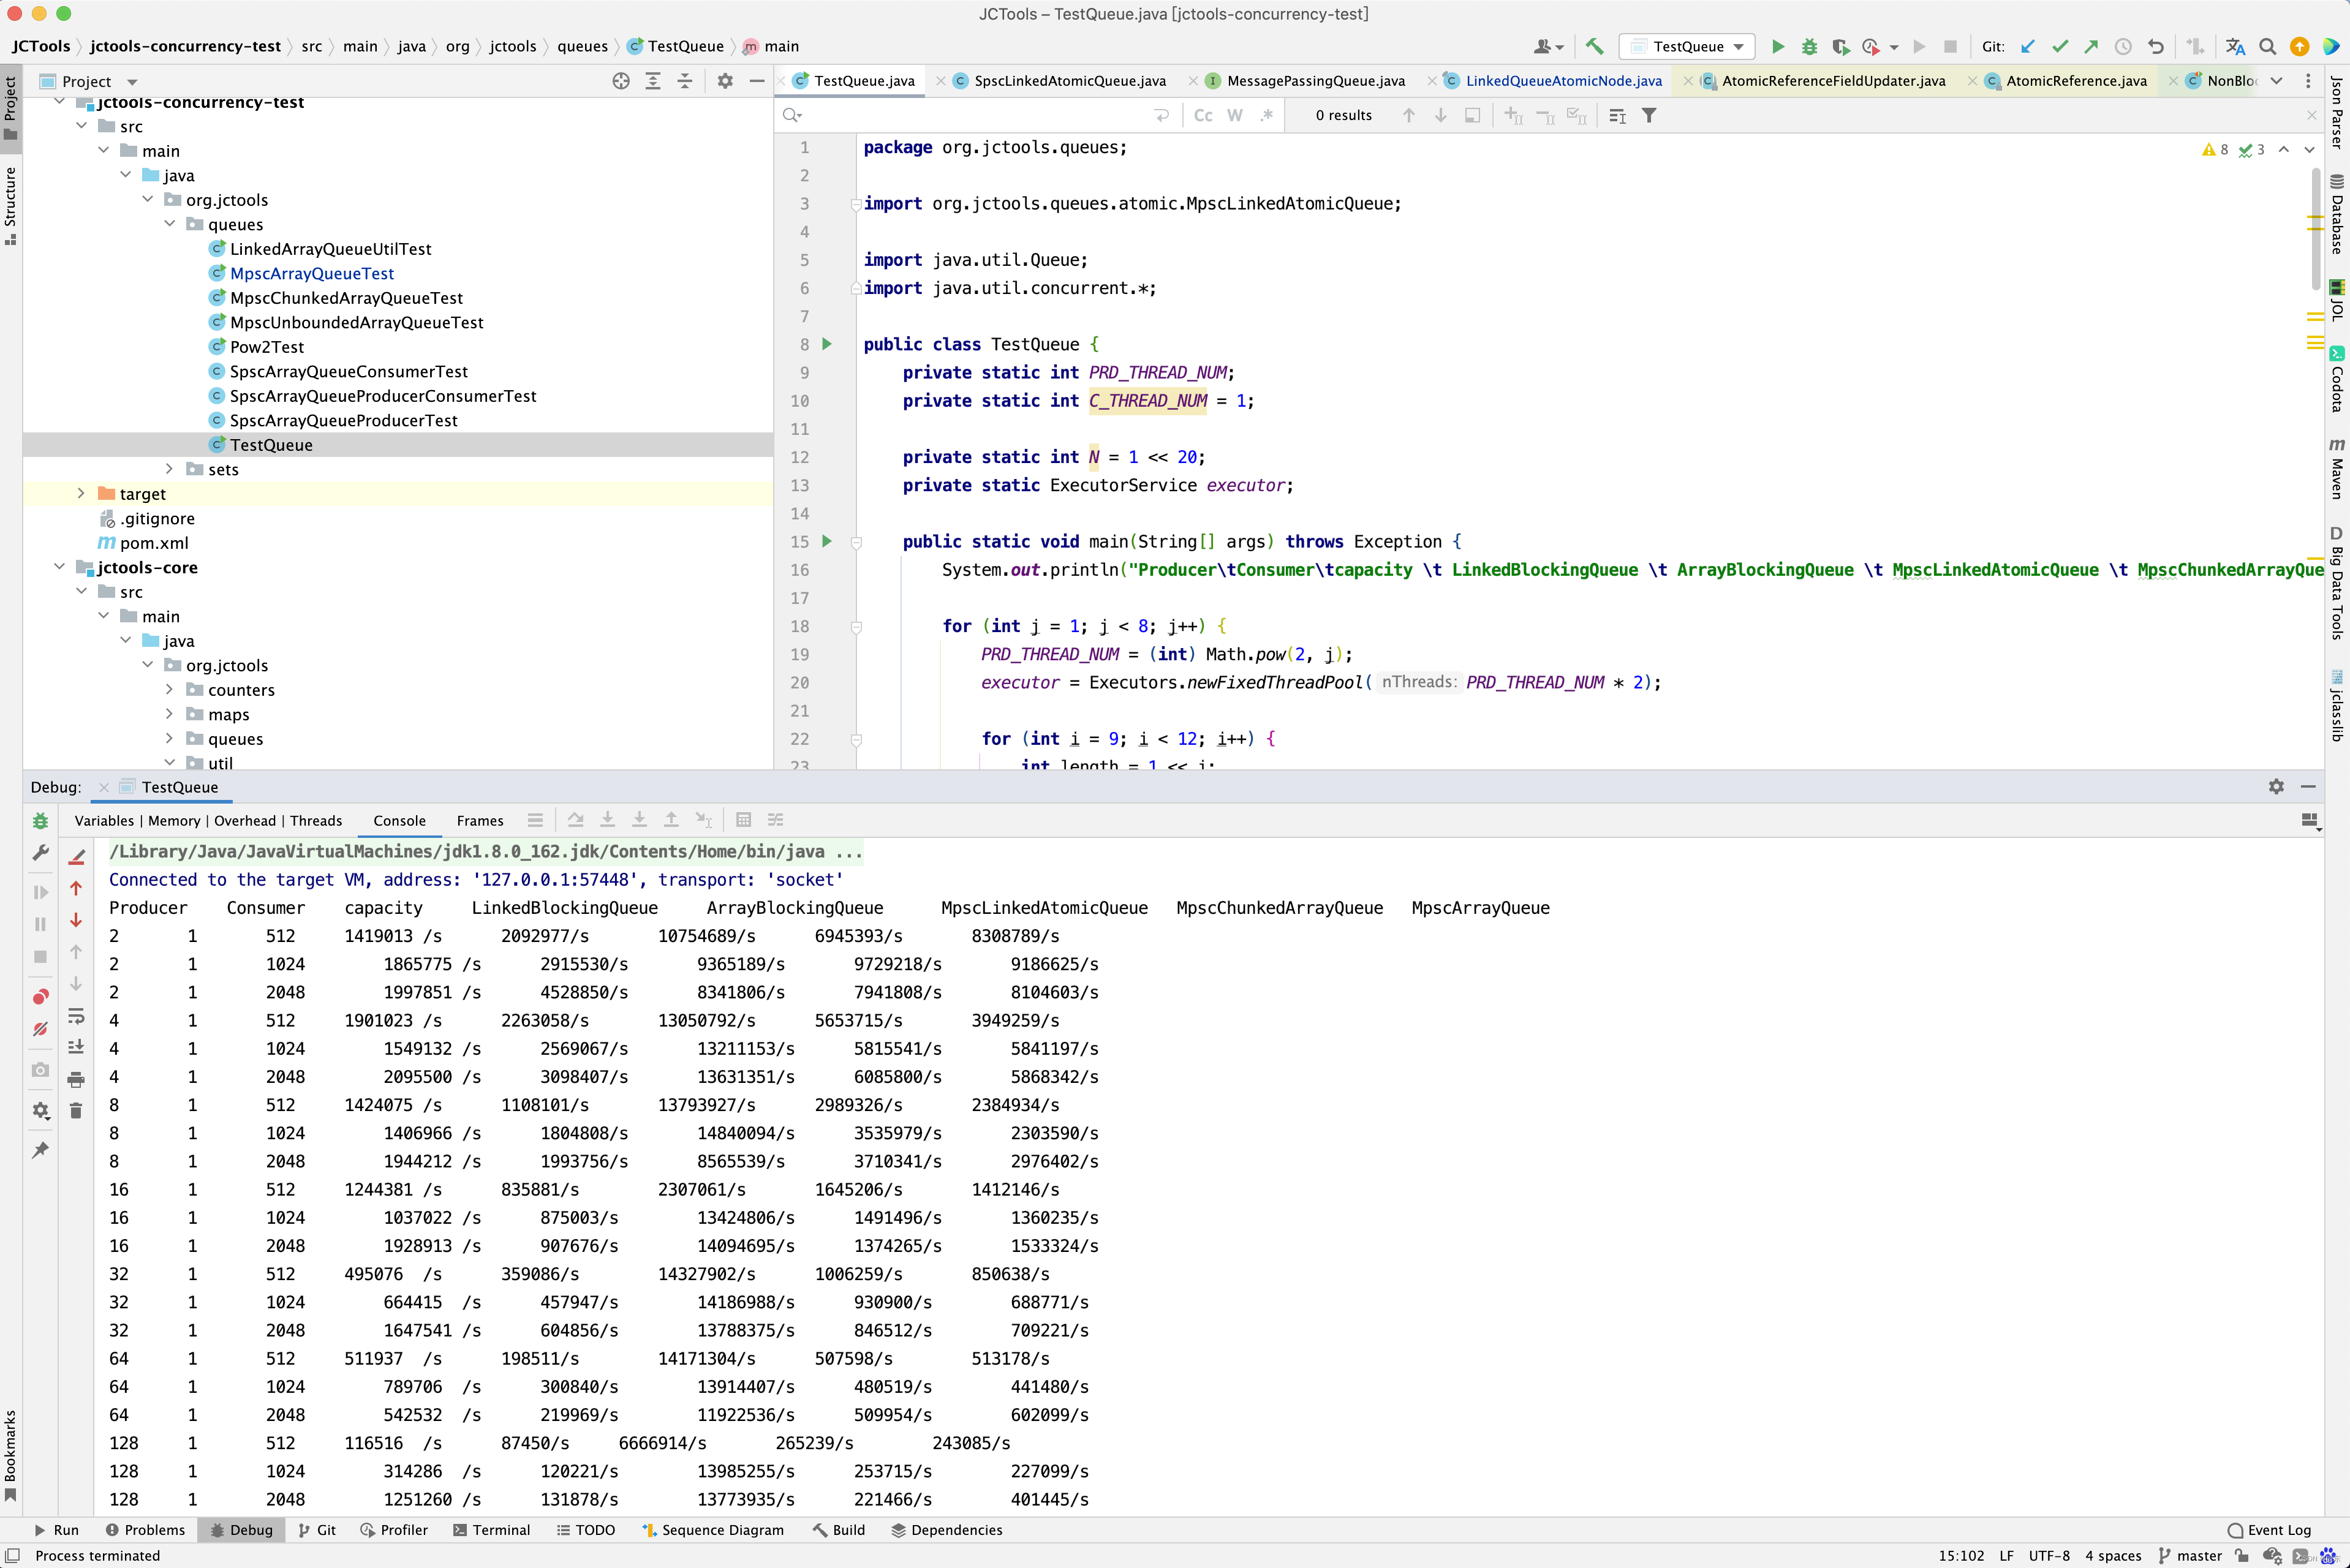Viewport: 2350px width, 1568px height.
Task: Open Sequence Diagram tool window
Action: click(x=712, y=1530)
